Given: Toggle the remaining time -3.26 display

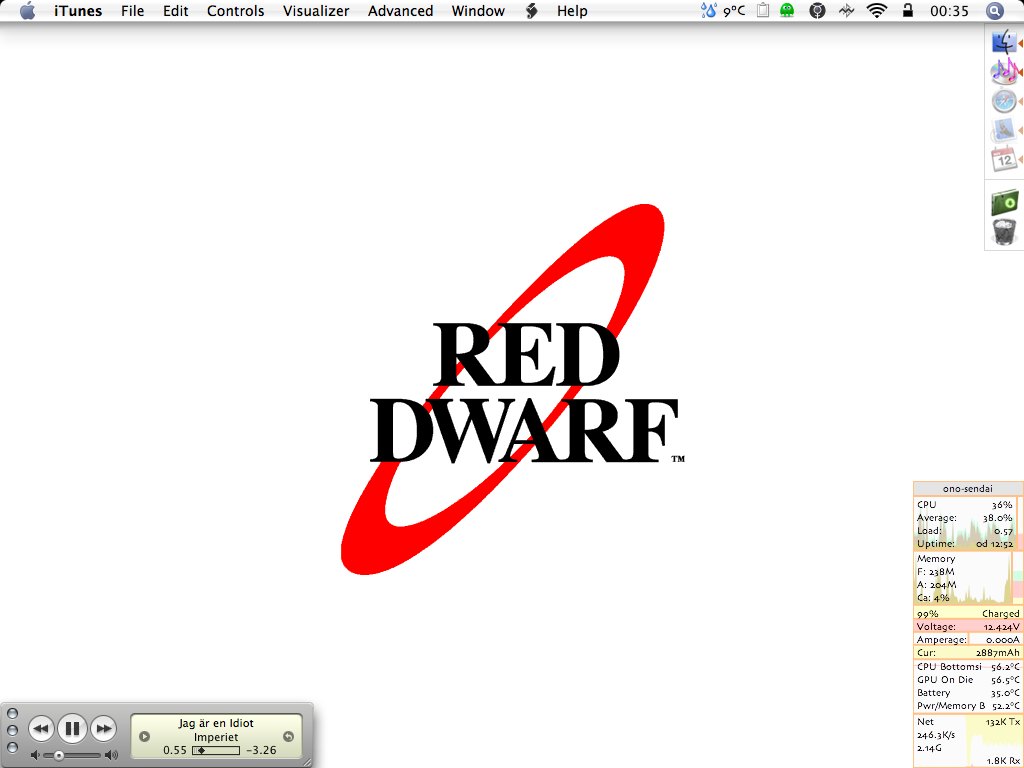Looking at the screenshot, I should (261, 750).
